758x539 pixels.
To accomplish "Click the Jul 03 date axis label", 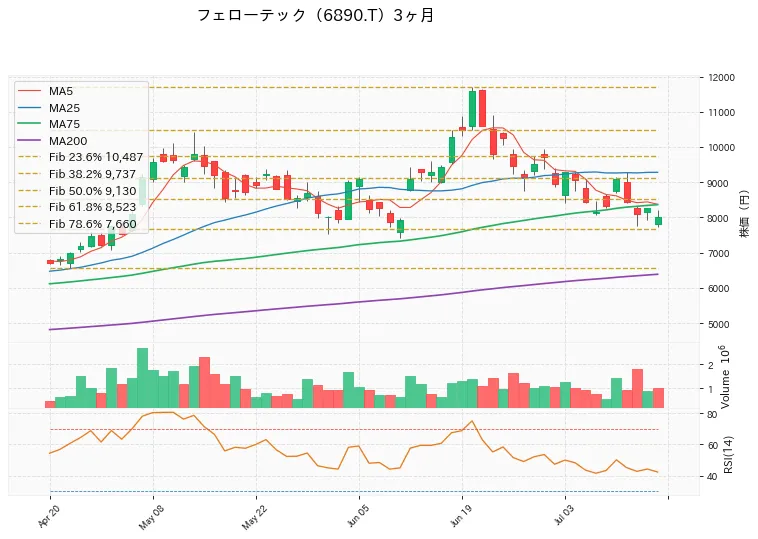I will [x=563, y=515].
